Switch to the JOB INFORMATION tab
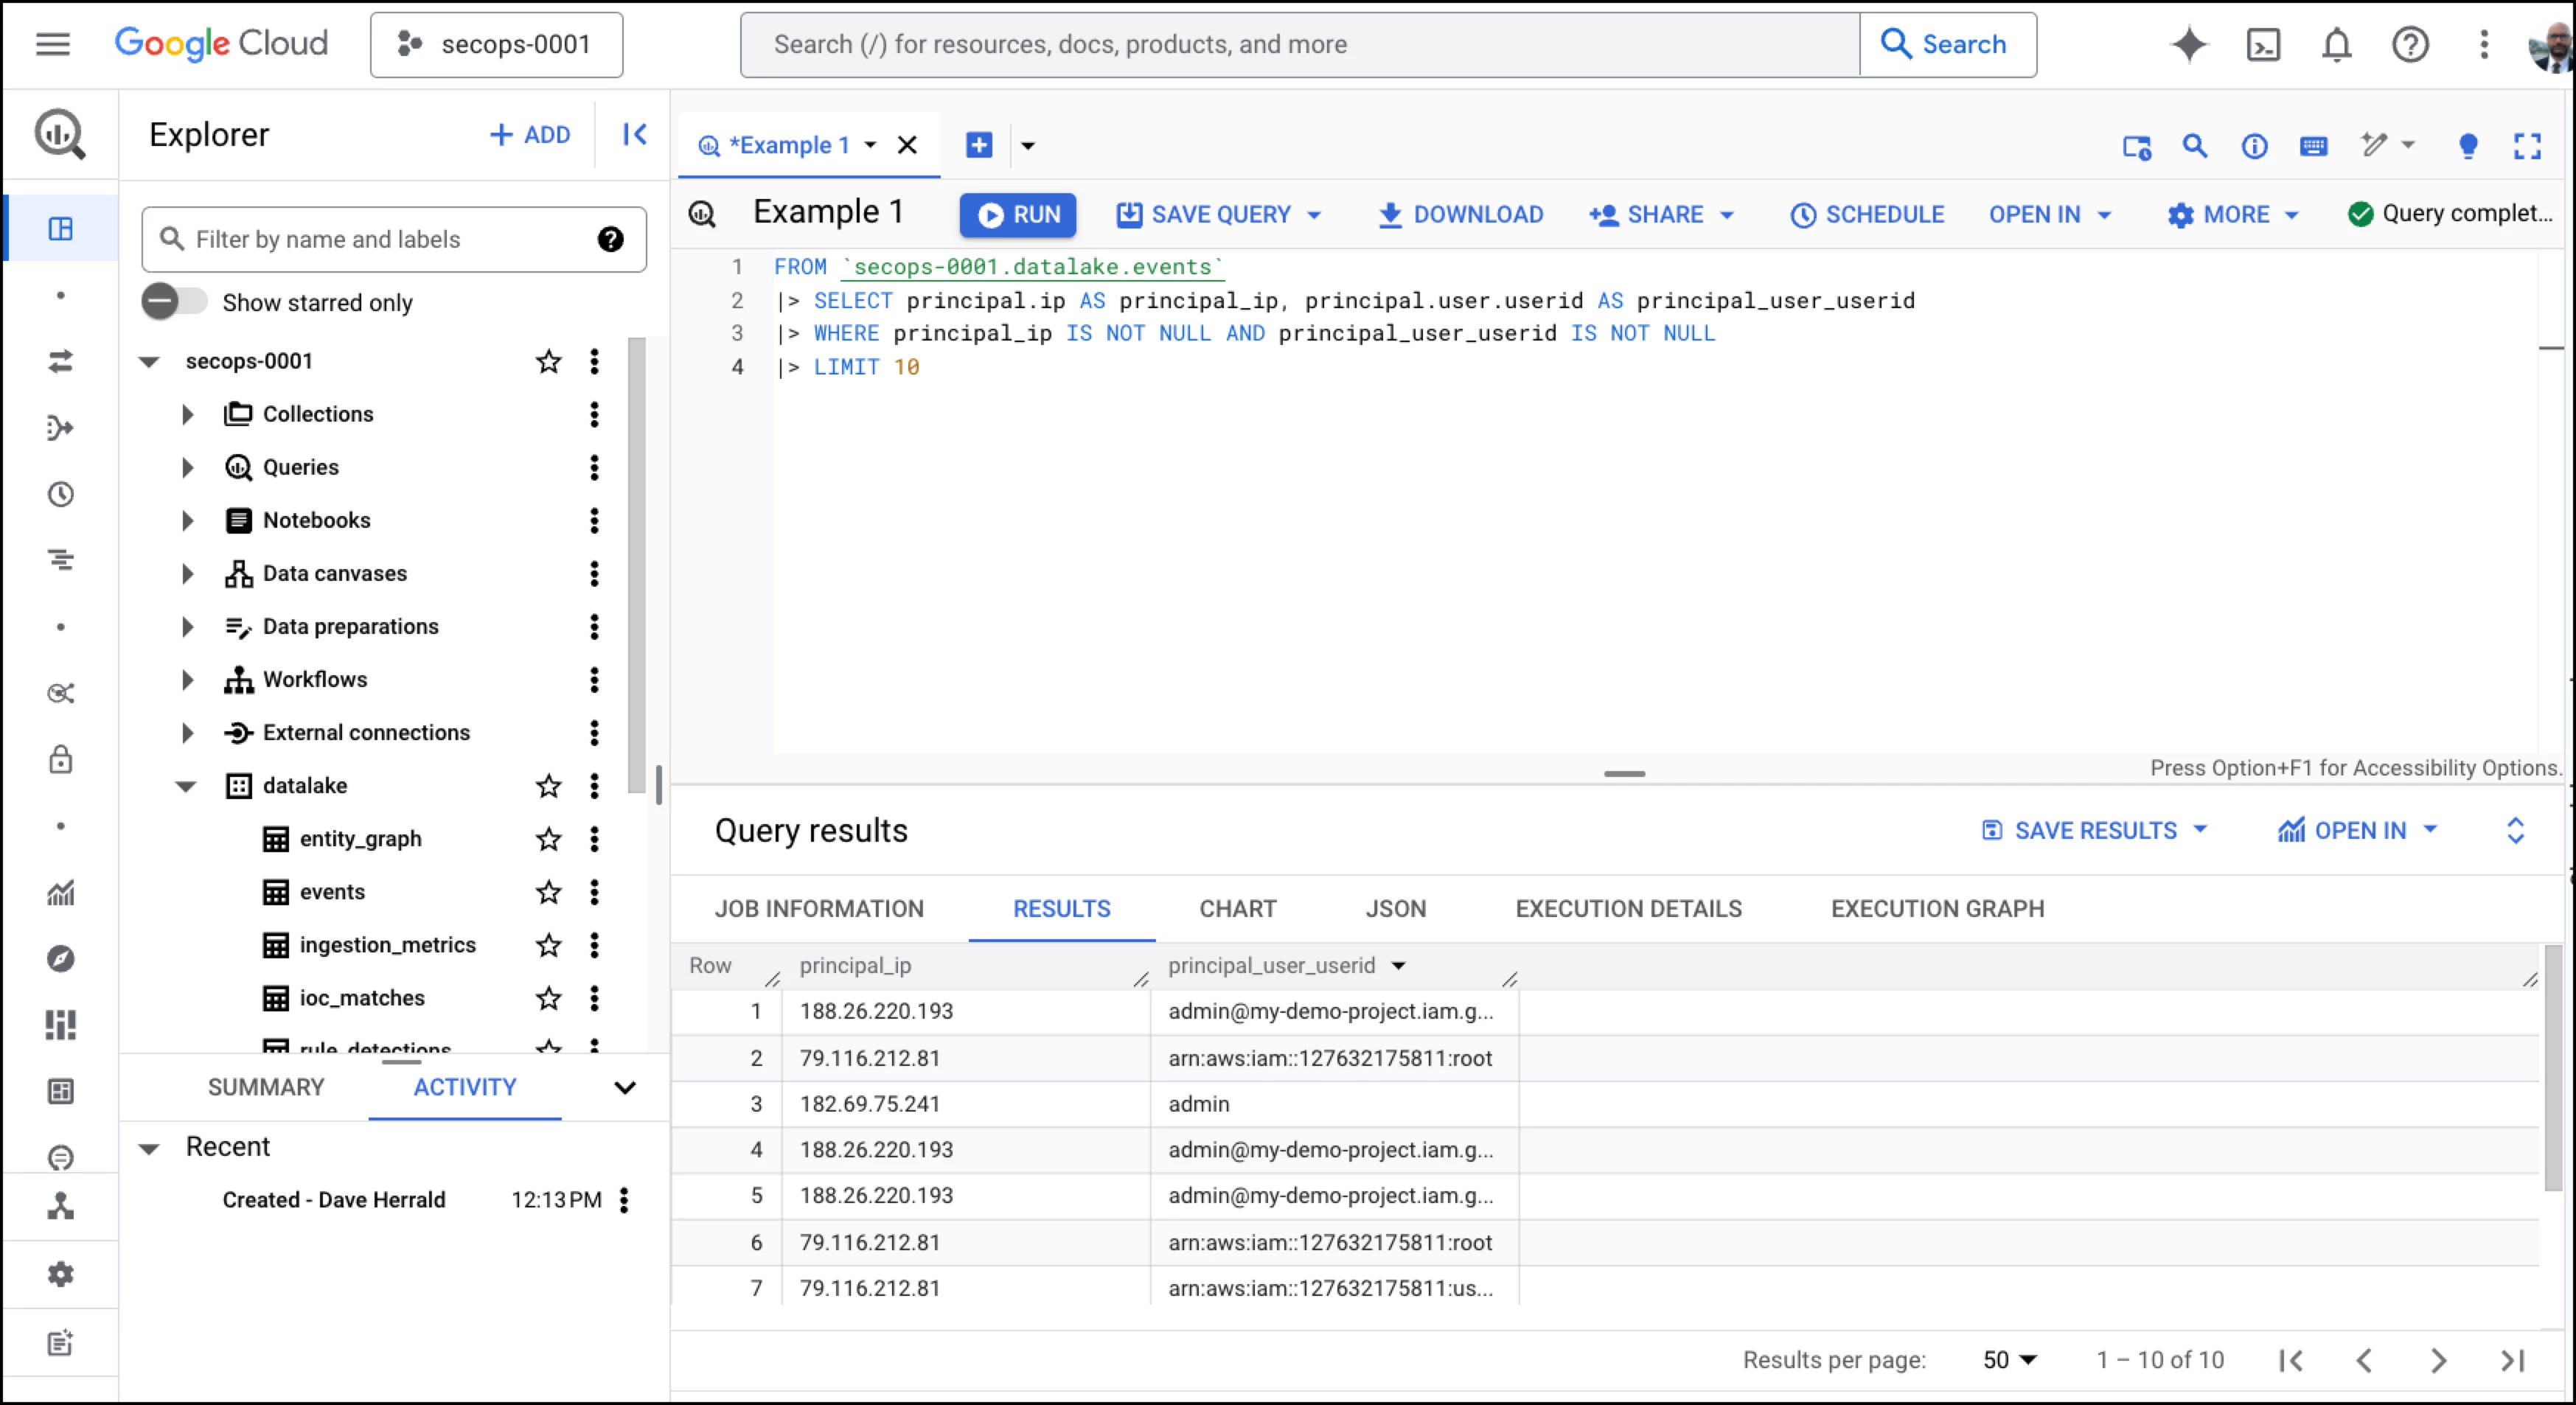2576x1405 pixels. point(818,909)
